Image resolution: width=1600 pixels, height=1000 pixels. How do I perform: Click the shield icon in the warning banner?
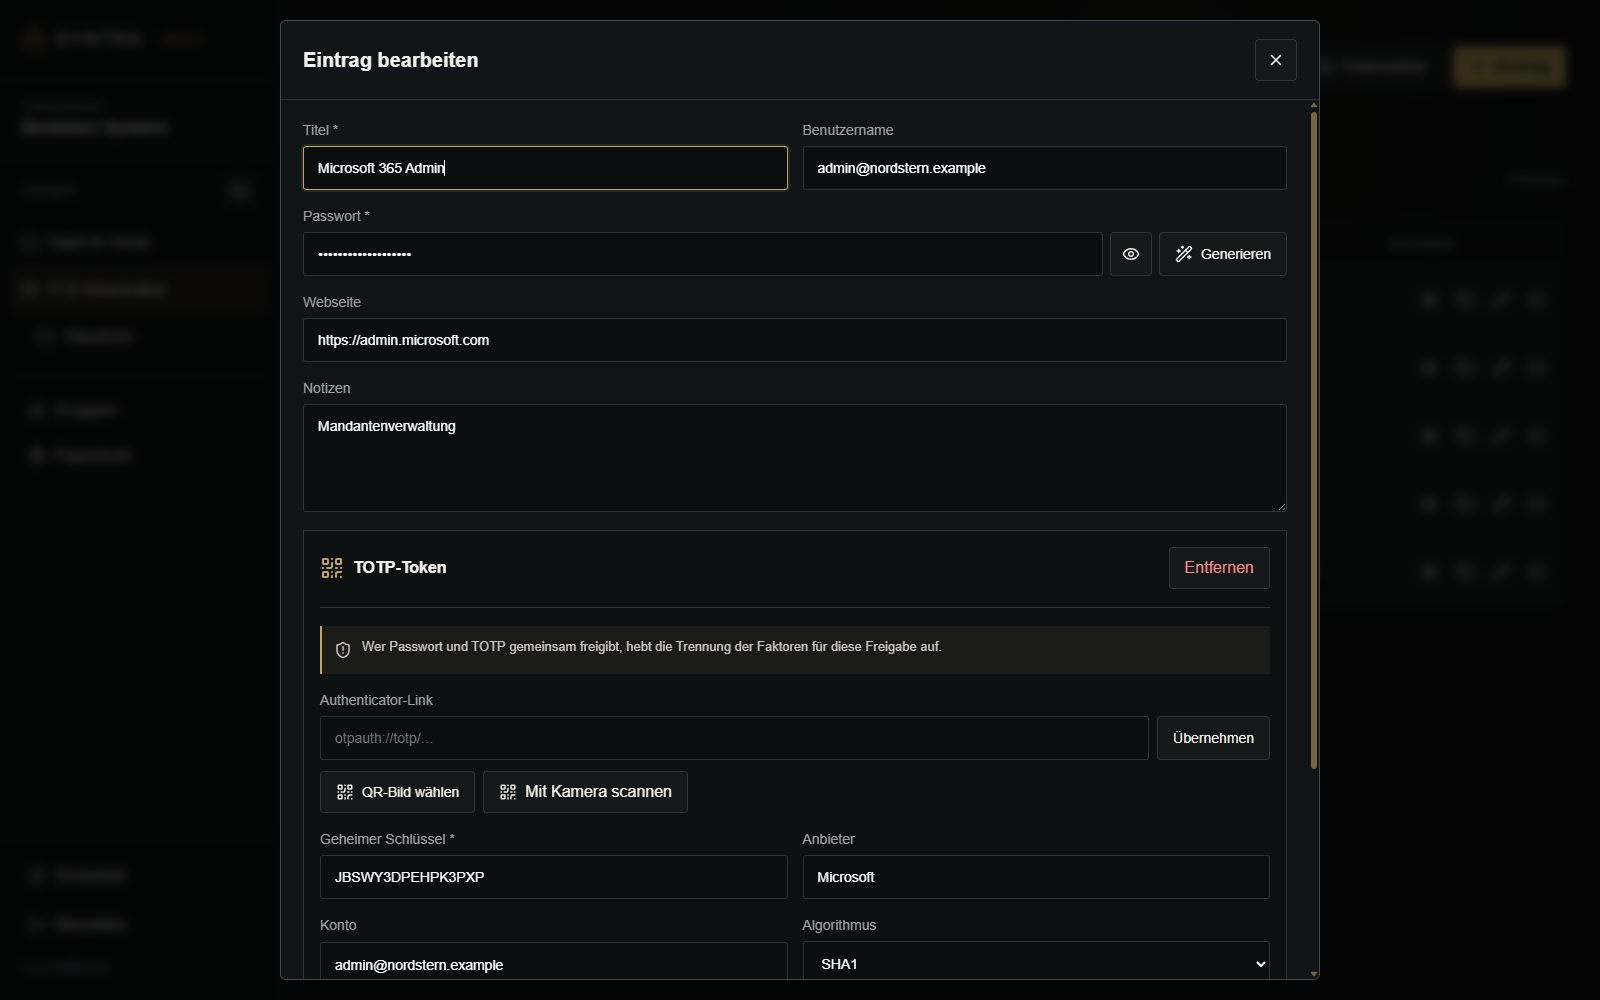tap(343, 650)
